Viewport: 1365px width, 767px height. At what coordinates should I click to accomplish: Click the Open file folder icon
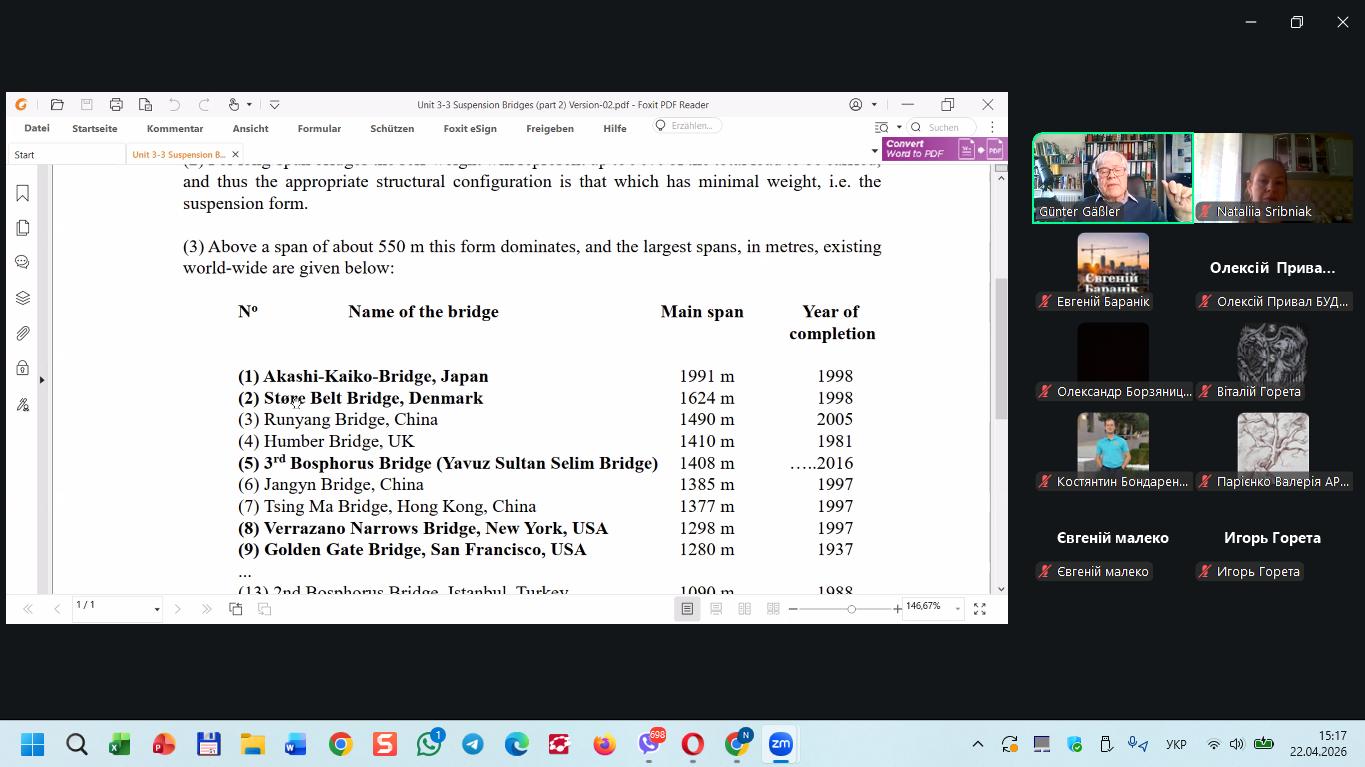pos(57,105)
